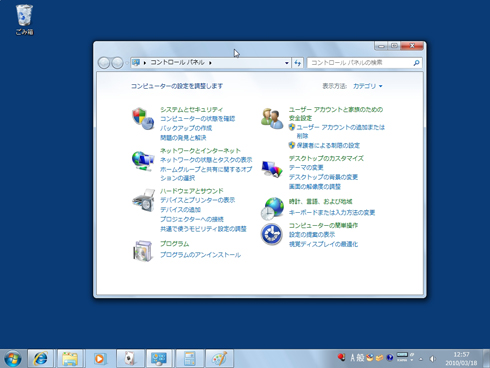Viewport: 490px width, 368px height.
Task: Click the address bar refresh button
Action: coord(298,63)
